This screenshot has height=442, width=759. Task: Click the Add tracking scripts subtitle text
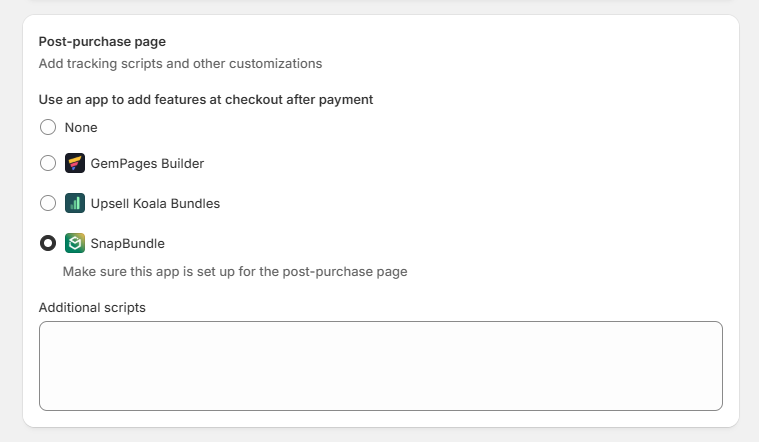180,63
